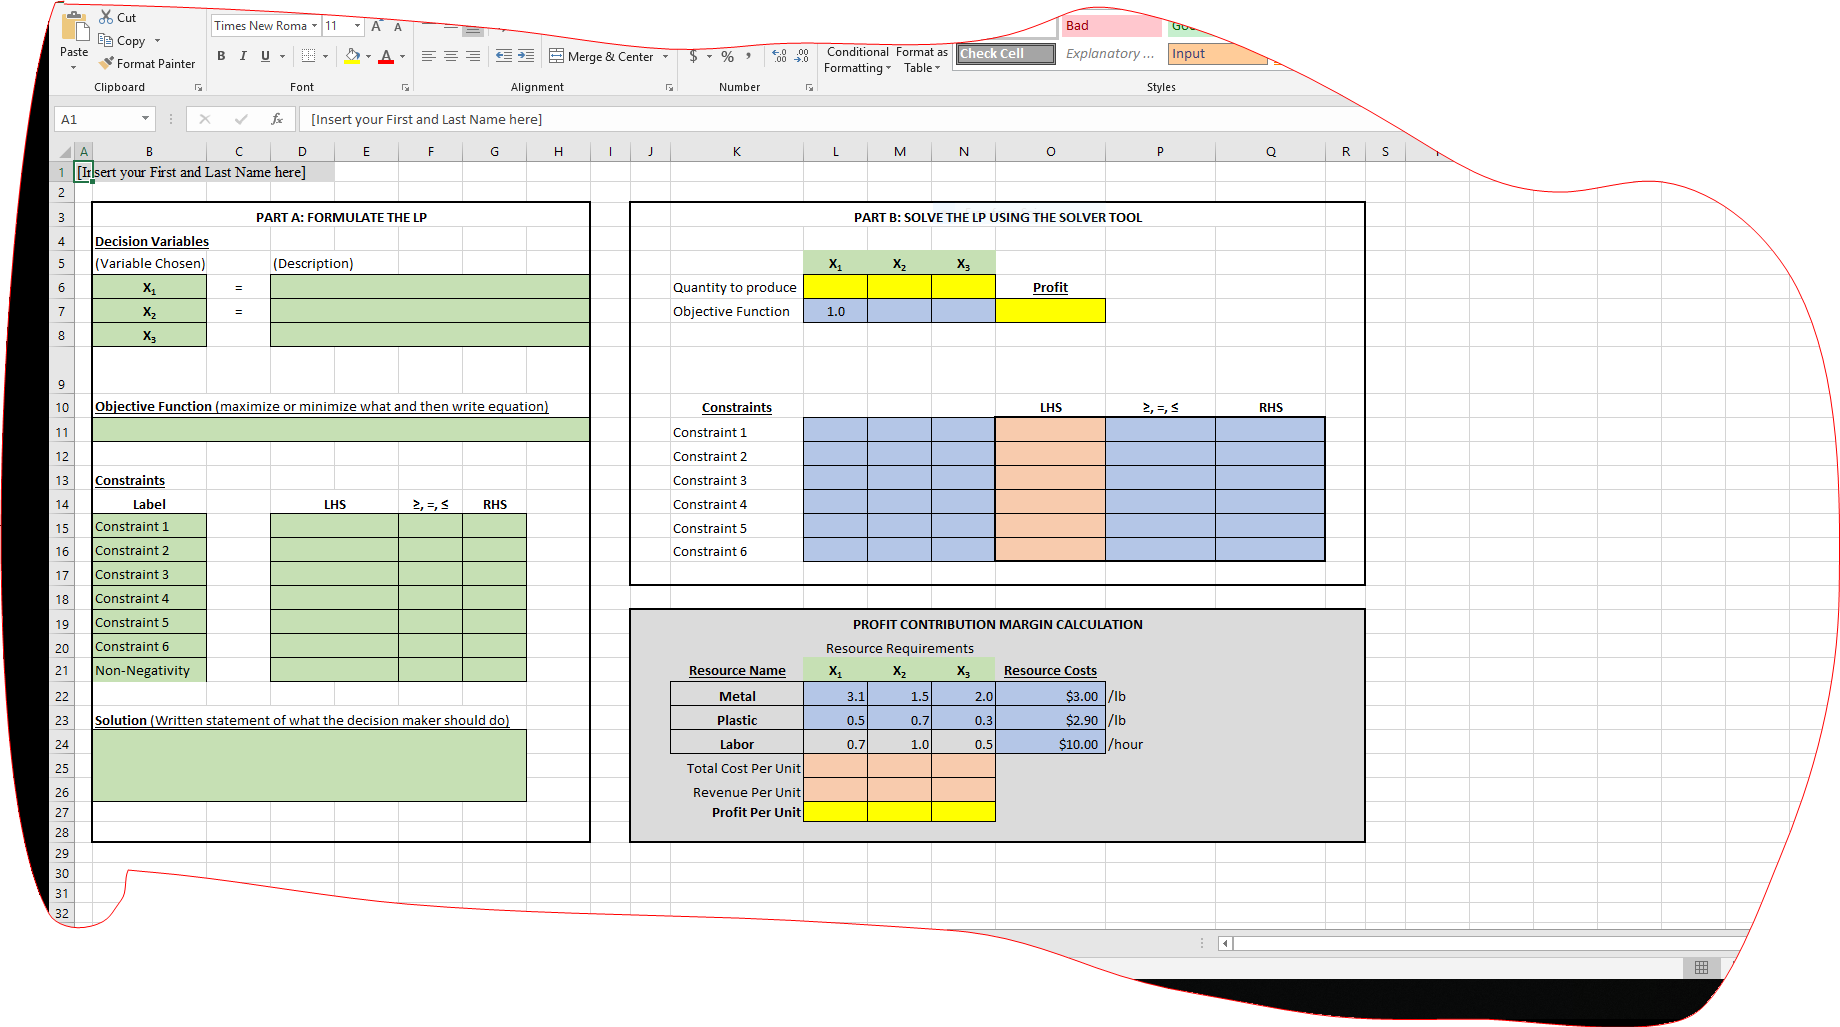Click the Paste clipboard icon
Viewport: 1840px width, 1027px height.
[x=75, y=28]
